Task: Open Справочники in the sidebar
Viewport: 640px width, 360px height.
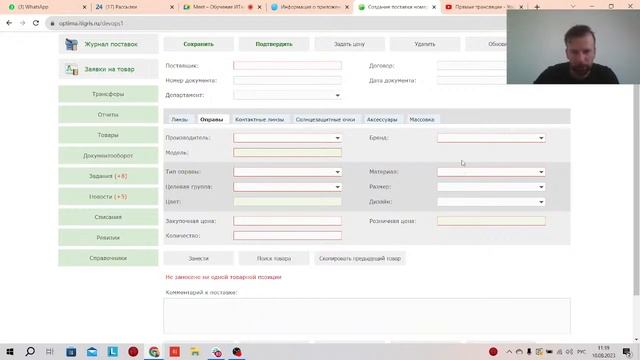Action: pos(108,258)
